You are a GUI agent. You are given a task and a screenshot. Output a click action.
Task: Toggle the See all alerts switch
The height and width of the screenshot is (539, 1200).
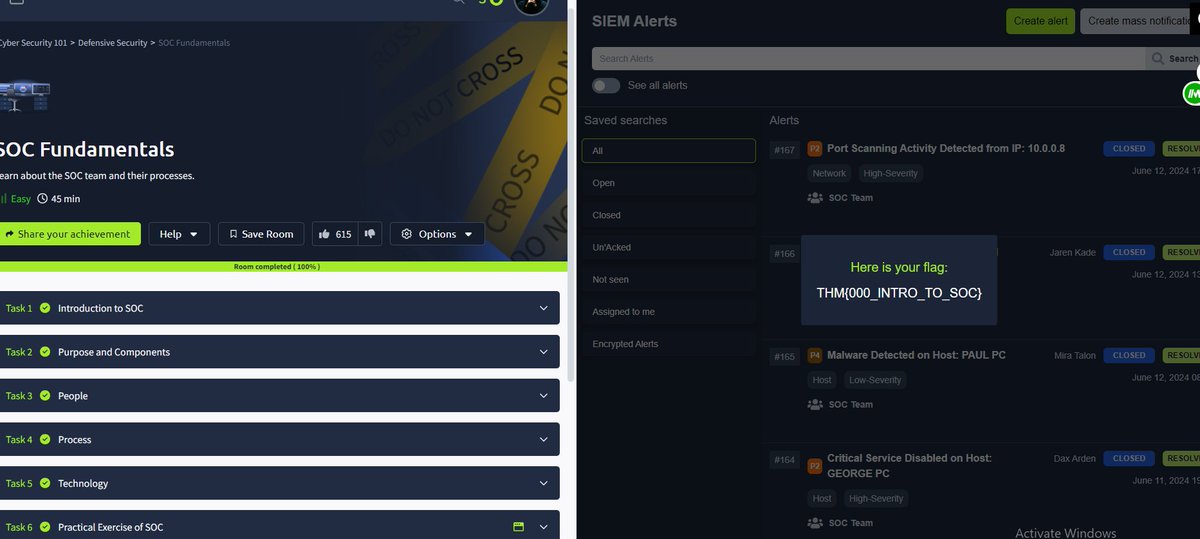tap(606, 86)
